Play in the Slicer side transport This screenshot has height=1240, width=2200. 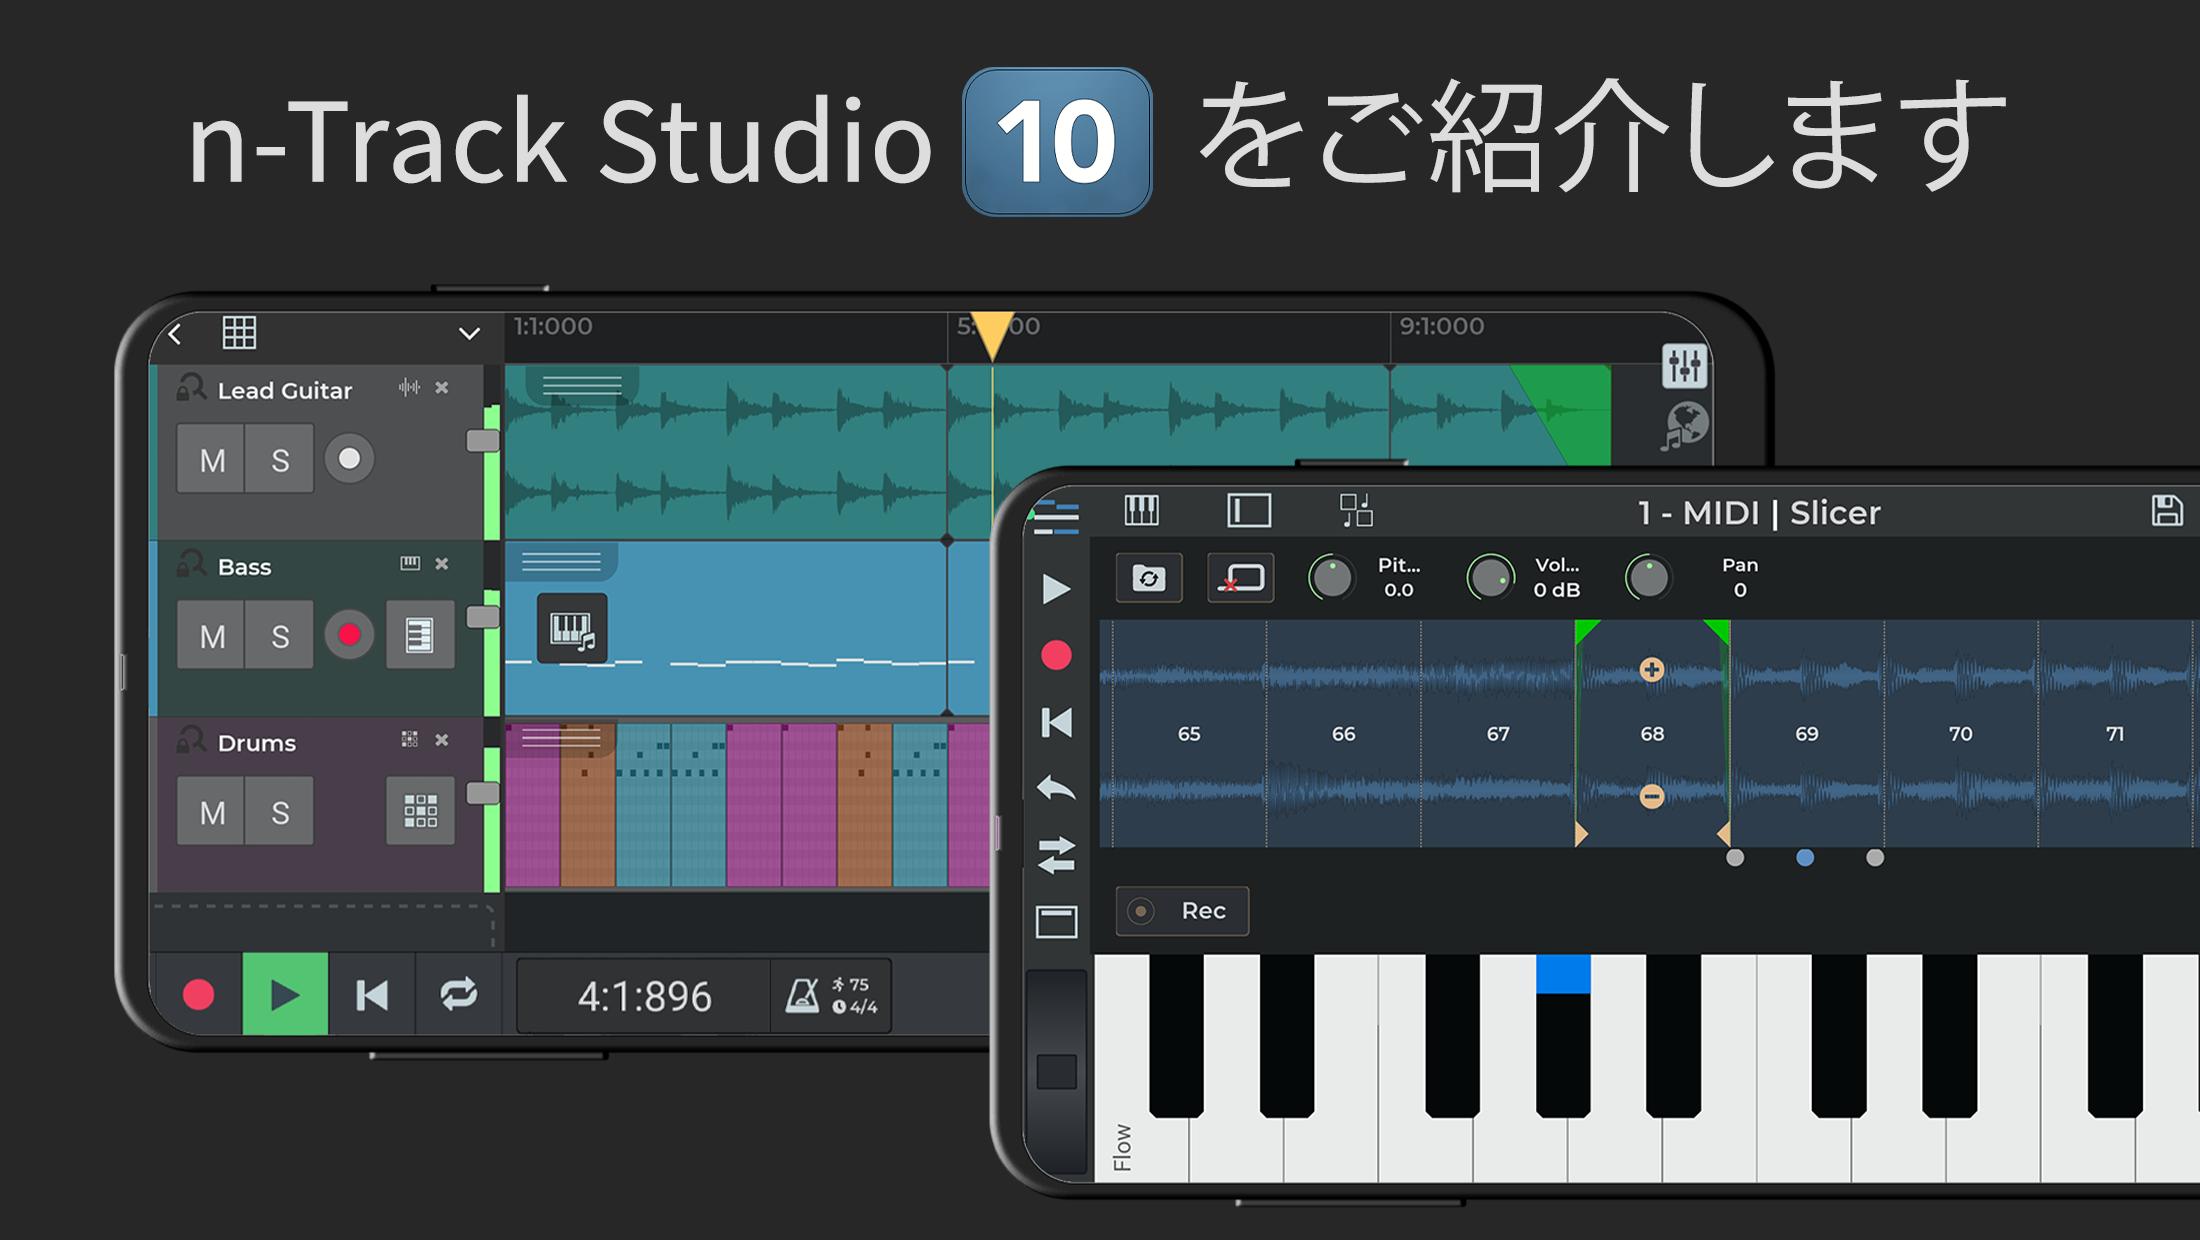1056,589
